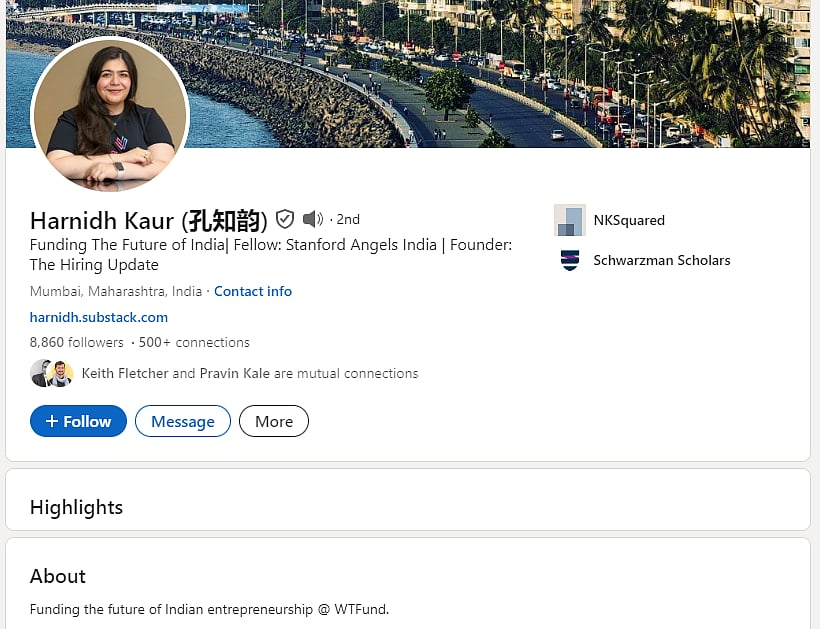Visit harnidh.substack.com

pos(98,317)
